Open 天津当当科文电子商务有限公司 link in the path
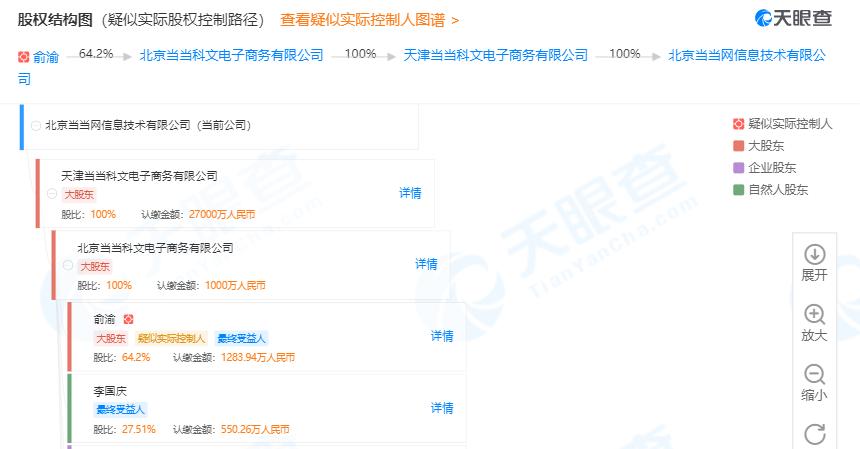The height and width of the screenshot is (449, 860). click(x=496, y=55)
